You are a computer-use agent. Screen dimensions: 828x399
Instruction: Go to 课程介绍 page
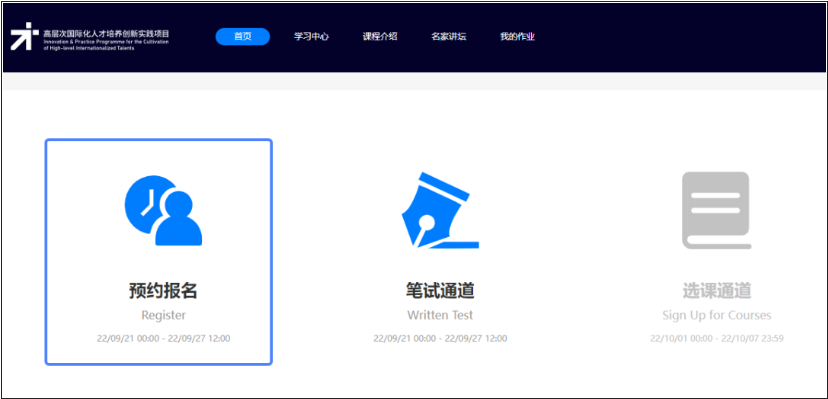click(x=380, y=37)
